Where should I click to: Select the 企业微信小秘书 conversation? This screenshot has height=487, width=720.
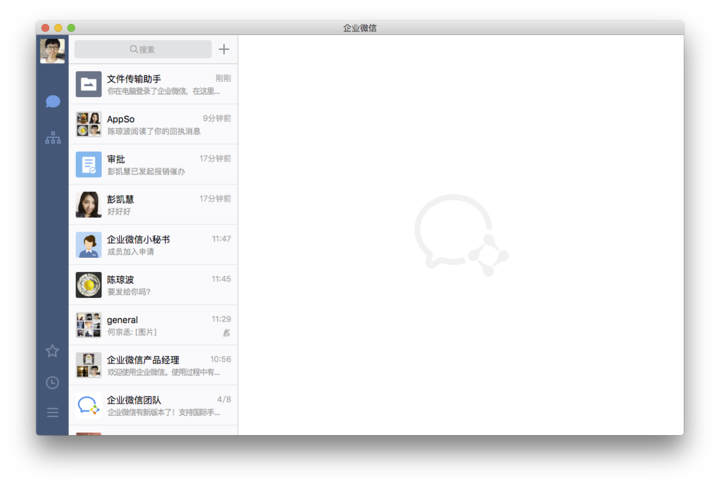(x=153, y=244)
